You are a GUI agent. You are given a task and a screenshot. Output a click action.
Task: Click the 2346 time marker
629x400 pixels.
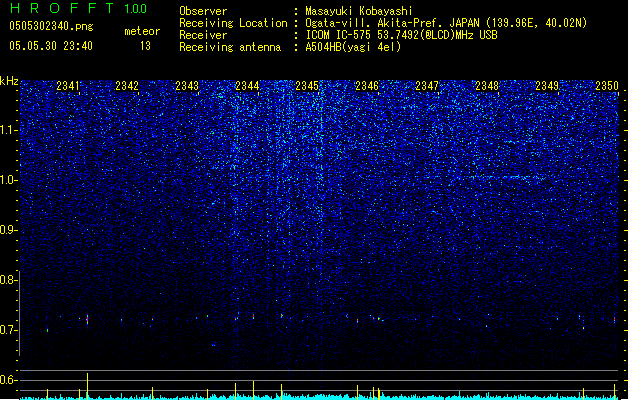[x=367, y=86]
